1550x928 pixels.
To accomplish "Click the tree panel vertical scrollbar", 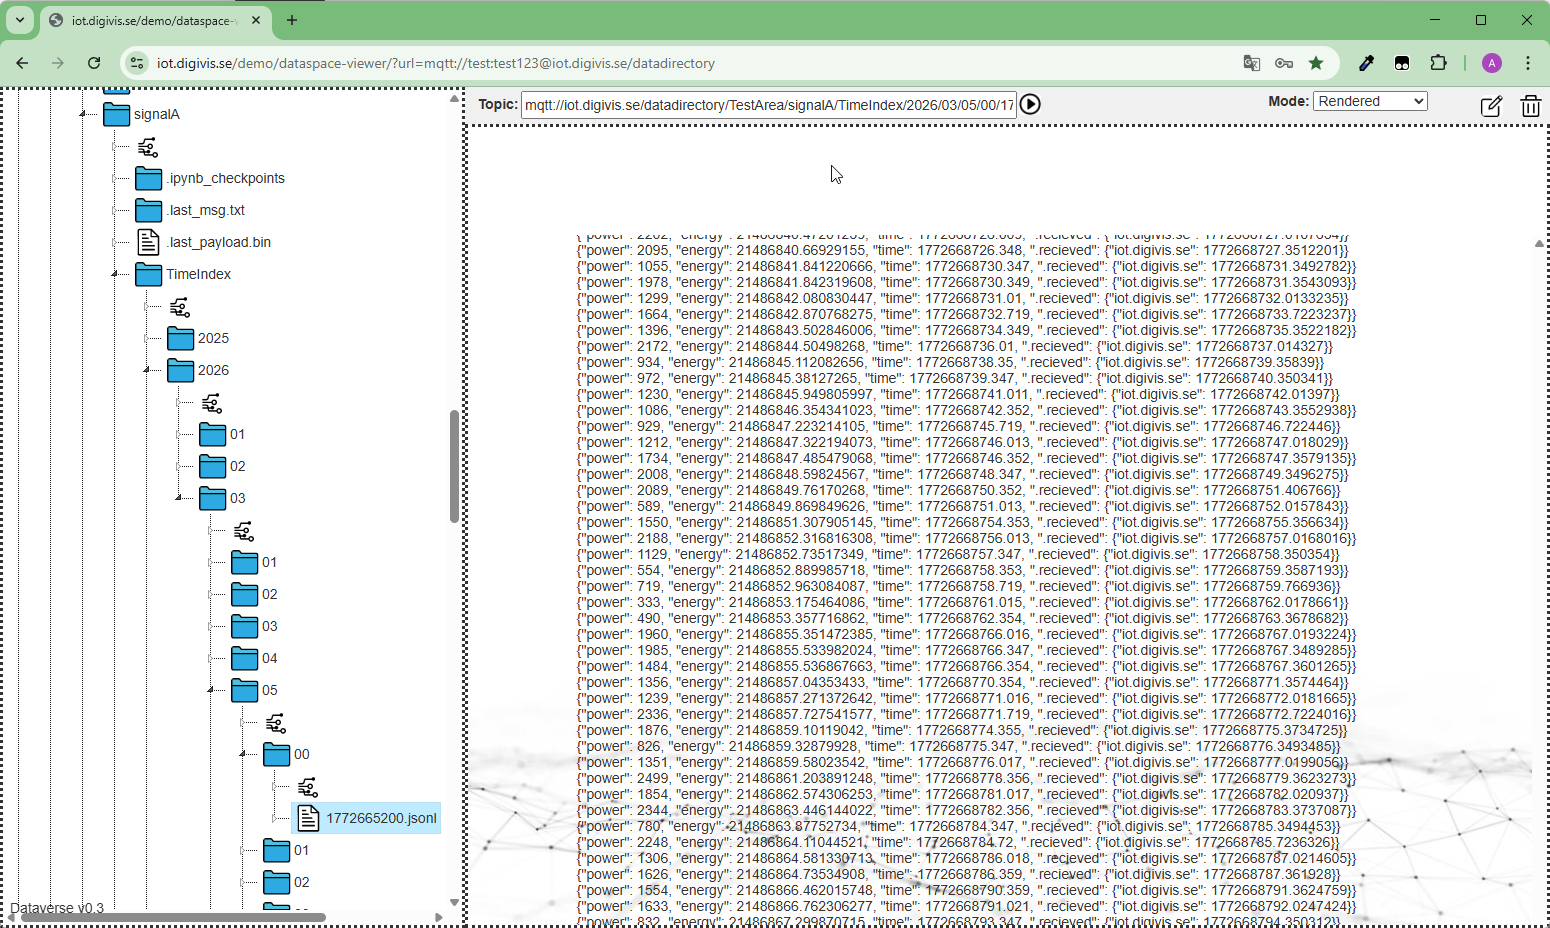I will (x=454, y=465).
